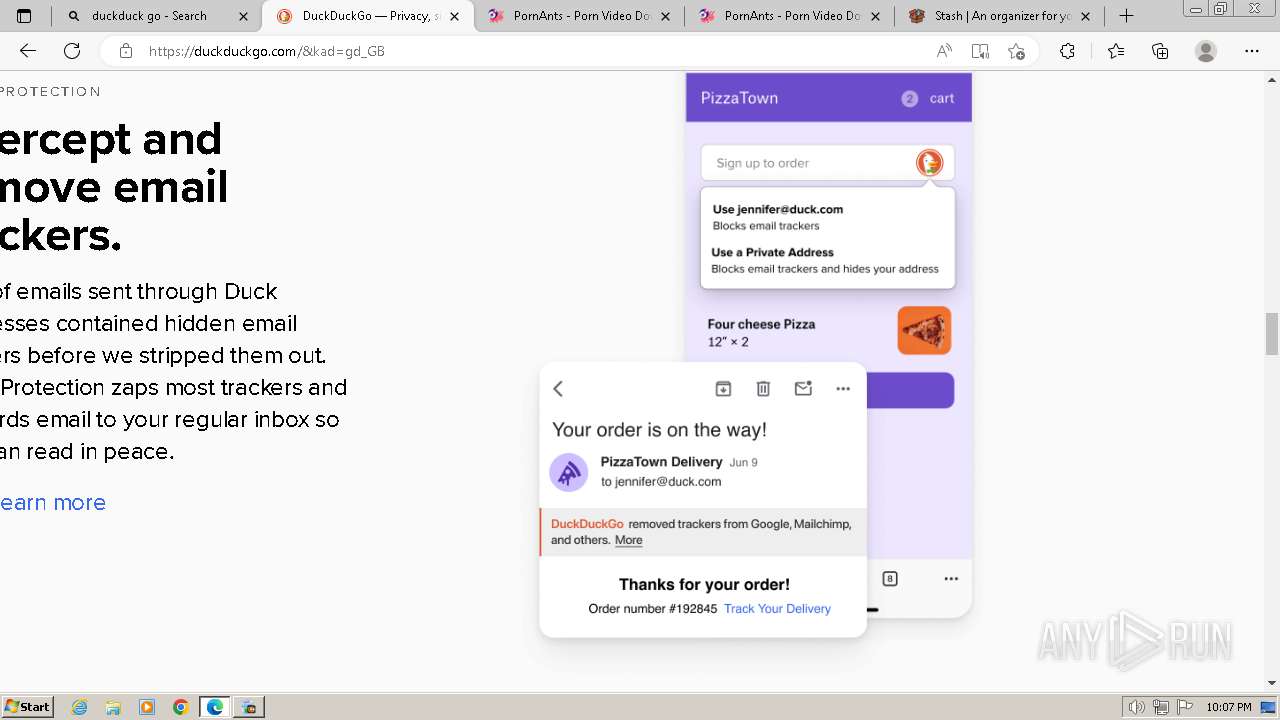Image resolution: width=1280 pixels, height=720 pixels.
Task: Open a new tab with plus button
Action: pos(1127,16)
